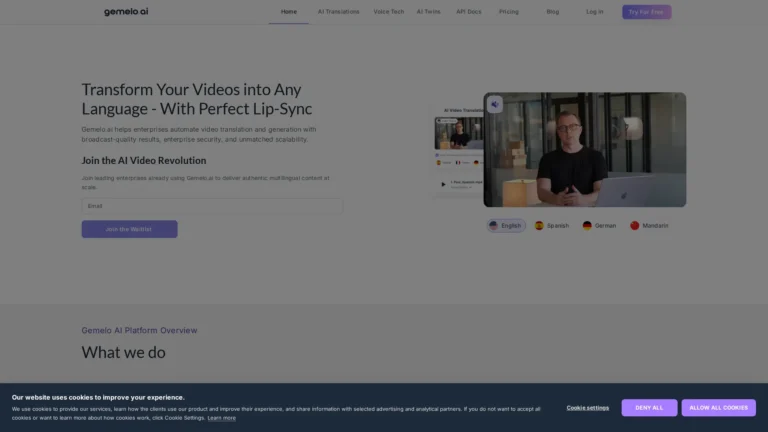Open the Voice Tech nav item
Viewport: 768px width, 432px height.
pos(389,12)
